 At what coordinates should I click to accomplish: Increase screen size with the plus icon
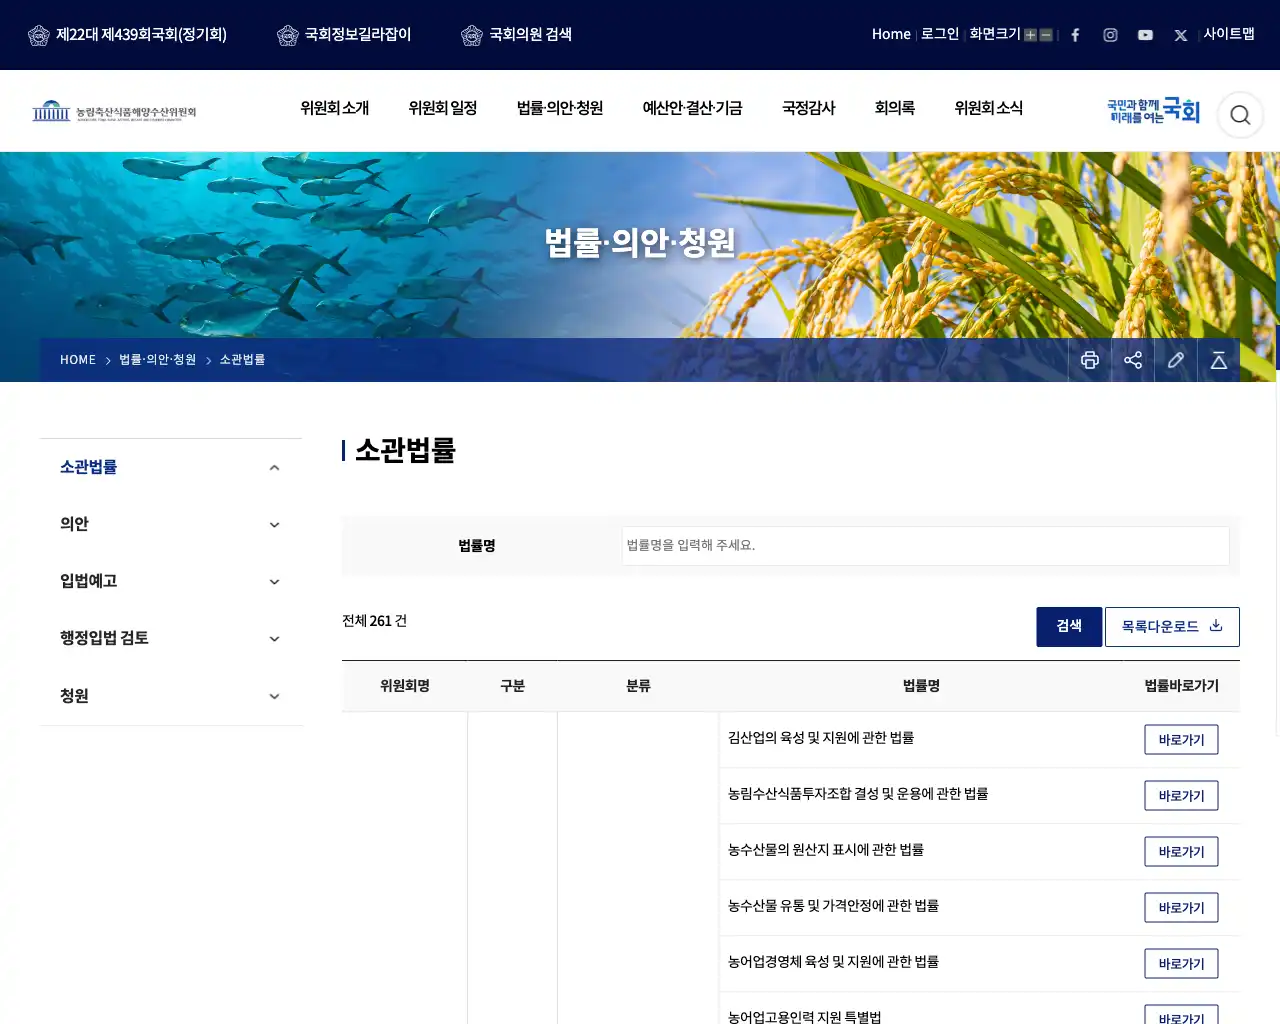tap(1030, 35)
